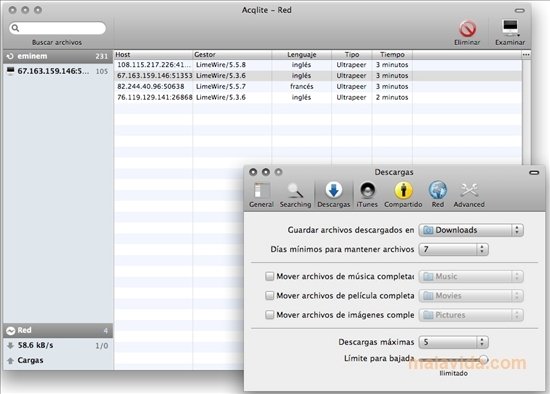Click LimeWire/5.5.8 in Gestor column
The image size is (550, 394).
coord(221,65)
